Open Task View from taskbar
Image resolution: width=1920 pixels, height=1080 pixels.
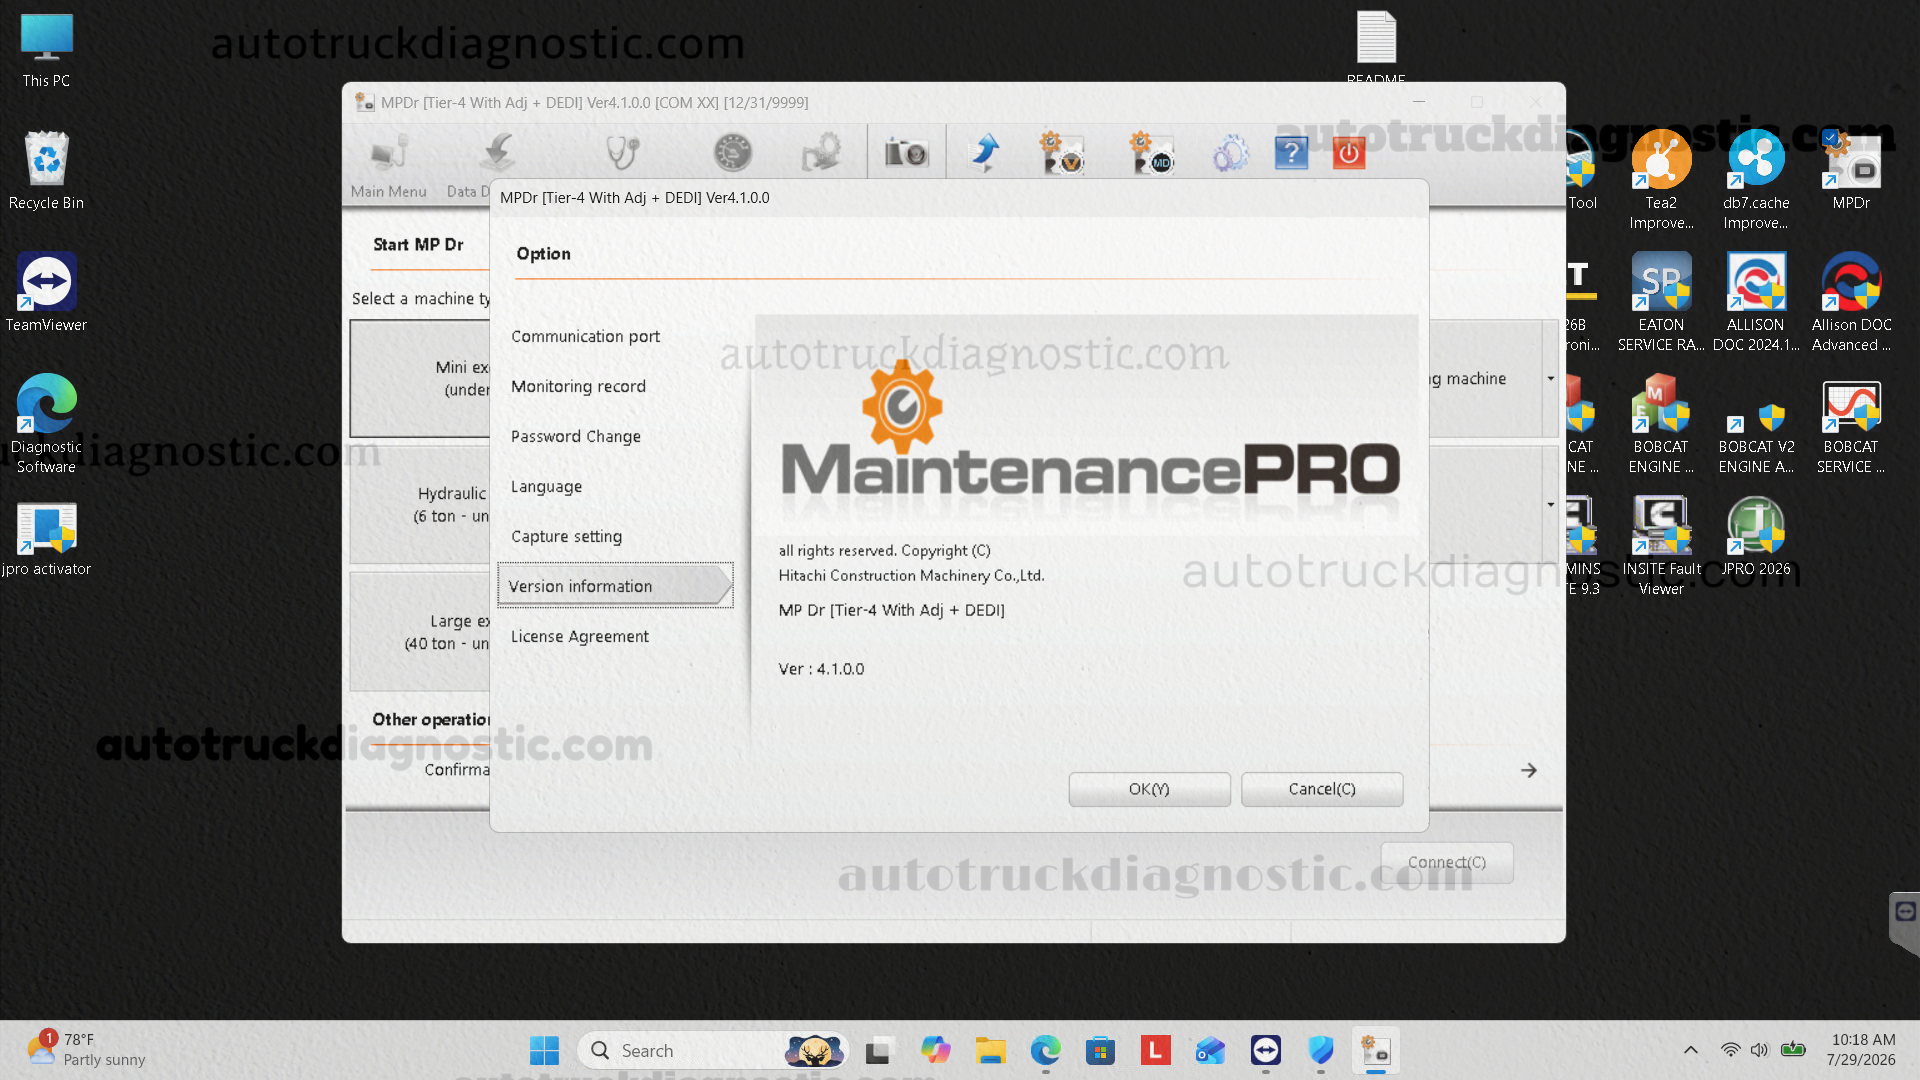879,1050
